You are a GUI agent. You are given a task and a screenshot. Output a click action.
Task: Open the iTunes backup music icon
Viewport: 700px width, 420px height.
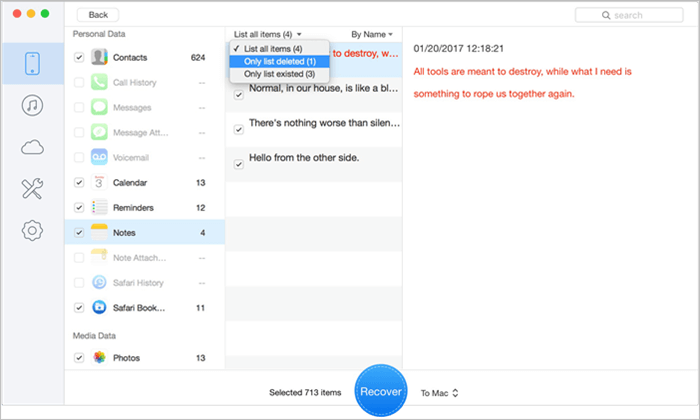[32, 105]
